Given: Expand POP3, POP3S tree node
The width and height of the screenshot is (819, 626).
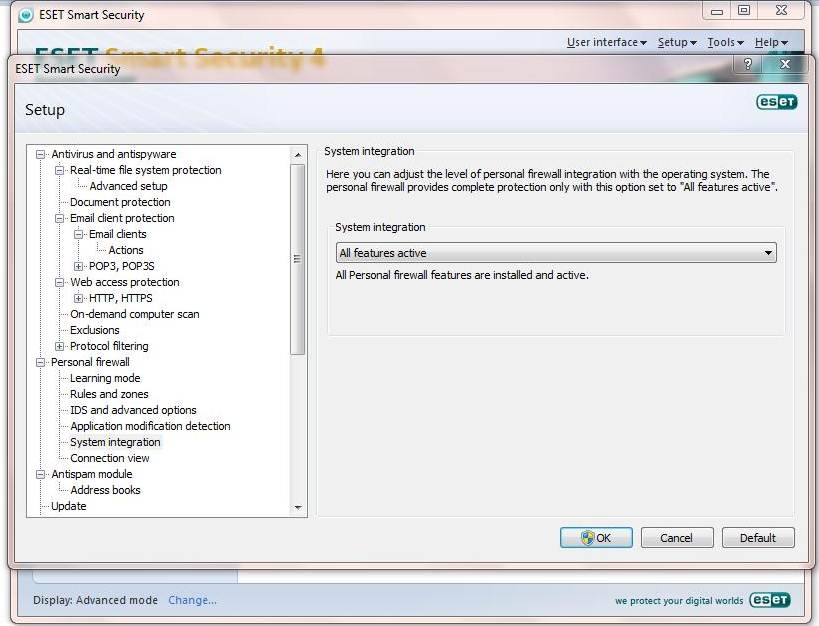Looking at the screenshot, I should 78,266.
